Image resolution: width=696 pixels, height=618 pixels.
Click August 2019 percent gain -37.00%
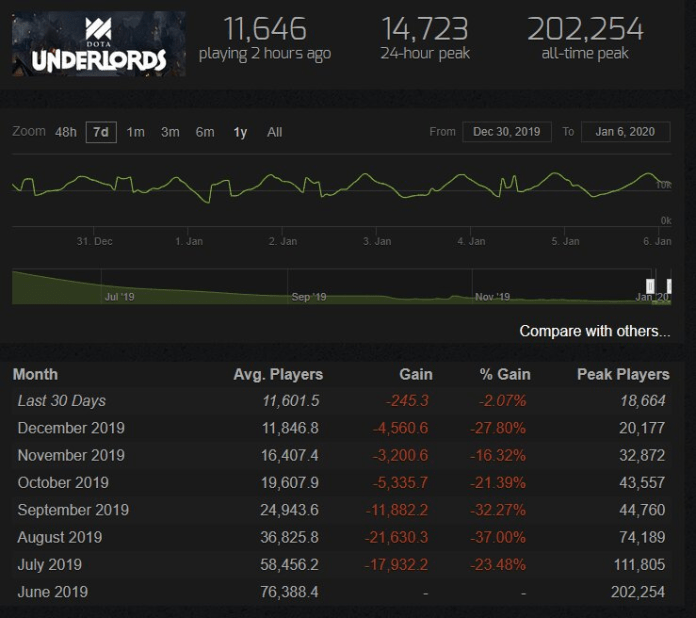pos(498,538)
